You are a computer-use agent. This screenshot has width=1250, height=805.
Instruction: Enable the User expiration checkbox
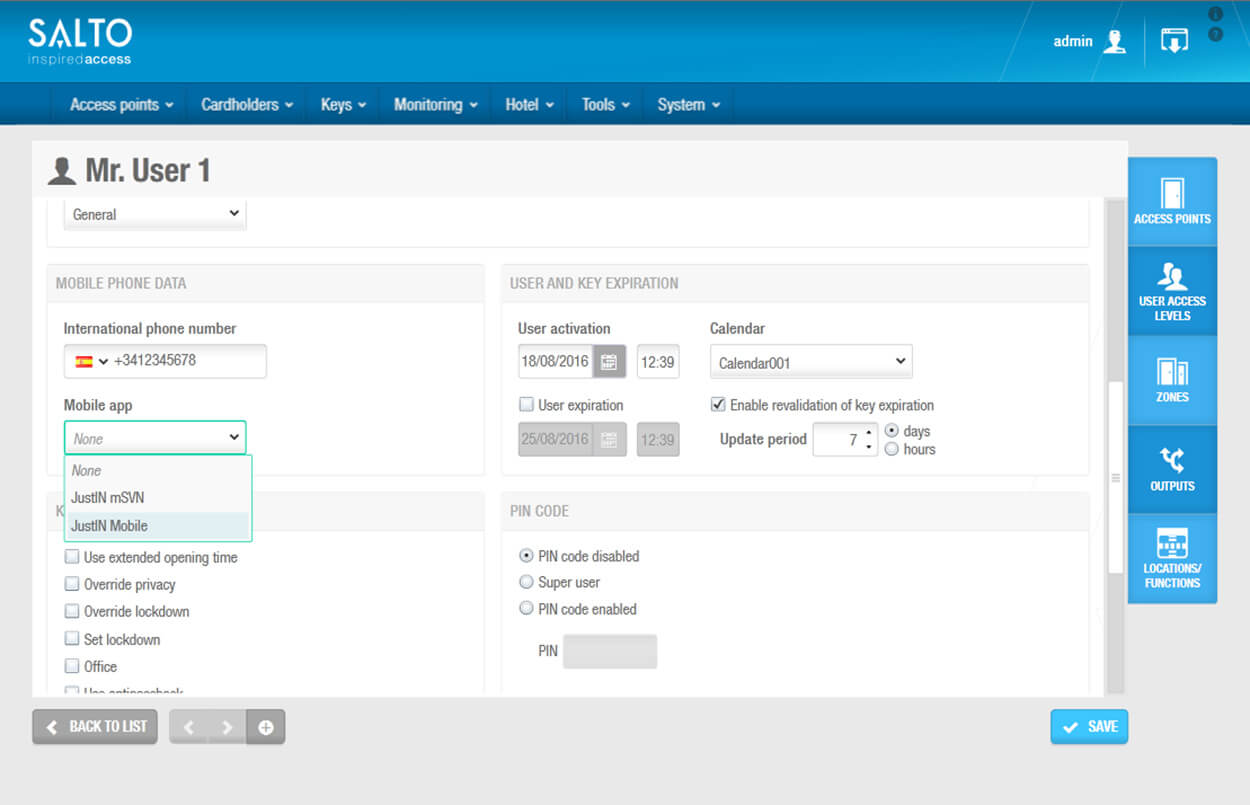[x=526, y=405]
